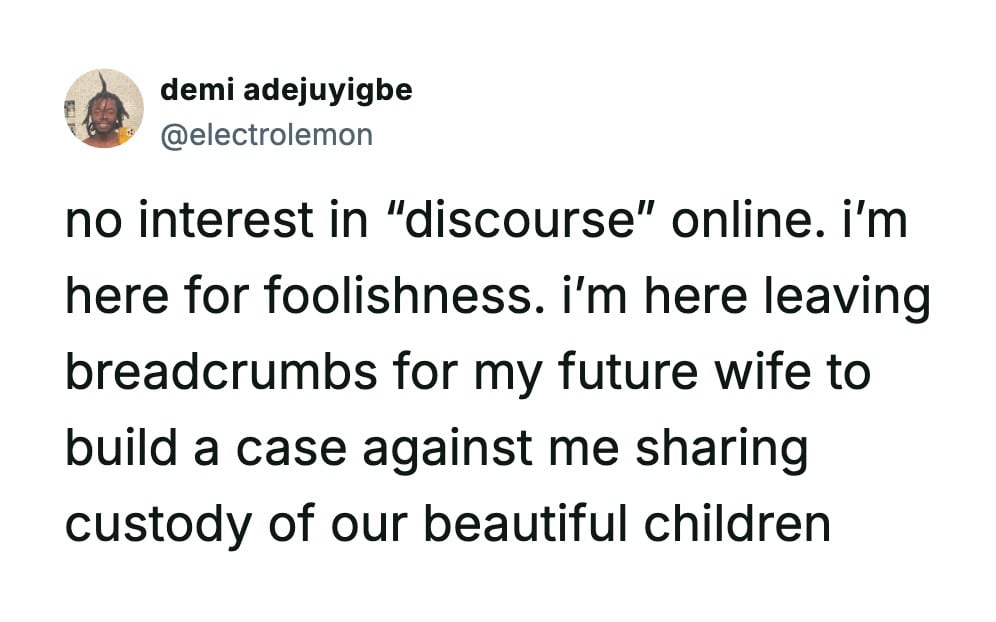Click the word "no" starting the tweet
Viewport: 996px width, 622px height.
90,220
